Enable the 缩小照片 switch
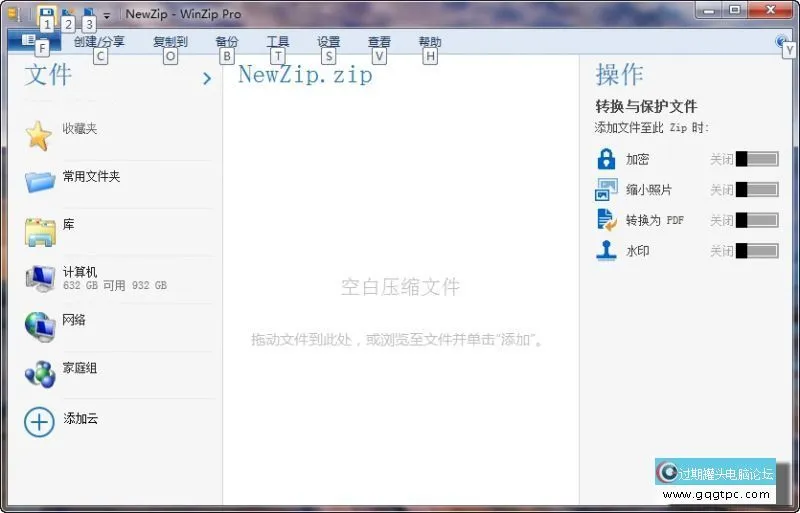Image resolution: width=800 pixels, height=513 pixels. (x=756, y=190)
